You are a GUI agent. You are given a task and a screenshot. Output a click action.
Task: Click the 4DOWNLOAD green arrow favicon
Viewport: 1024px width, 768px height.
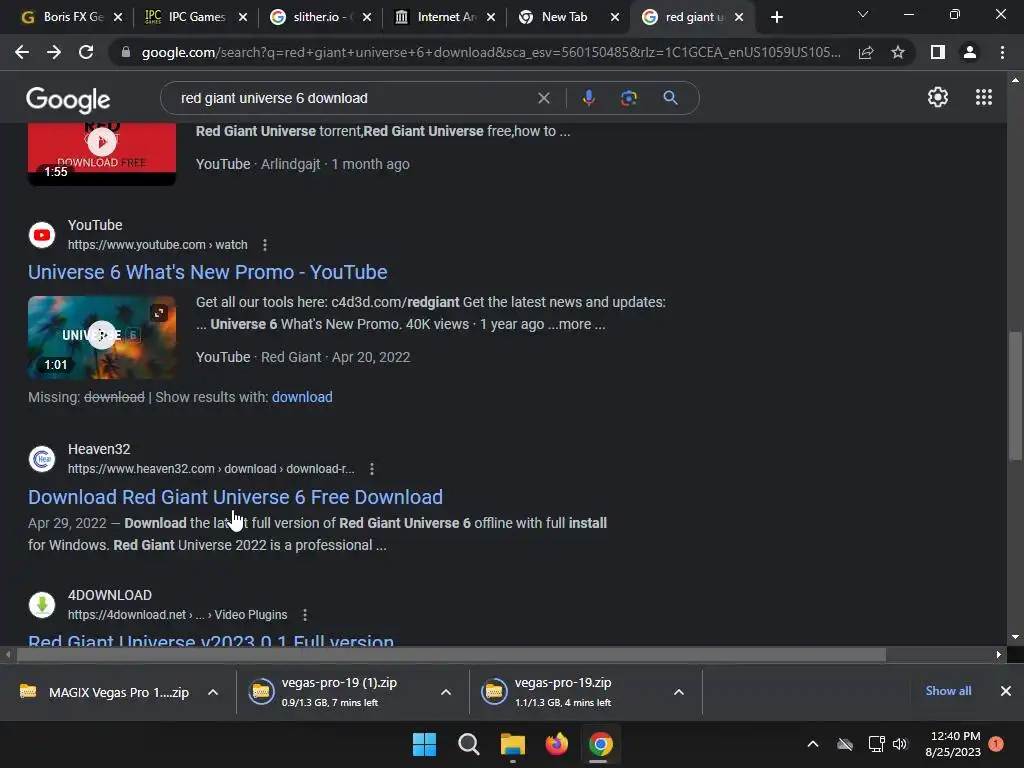click(42, 605)
